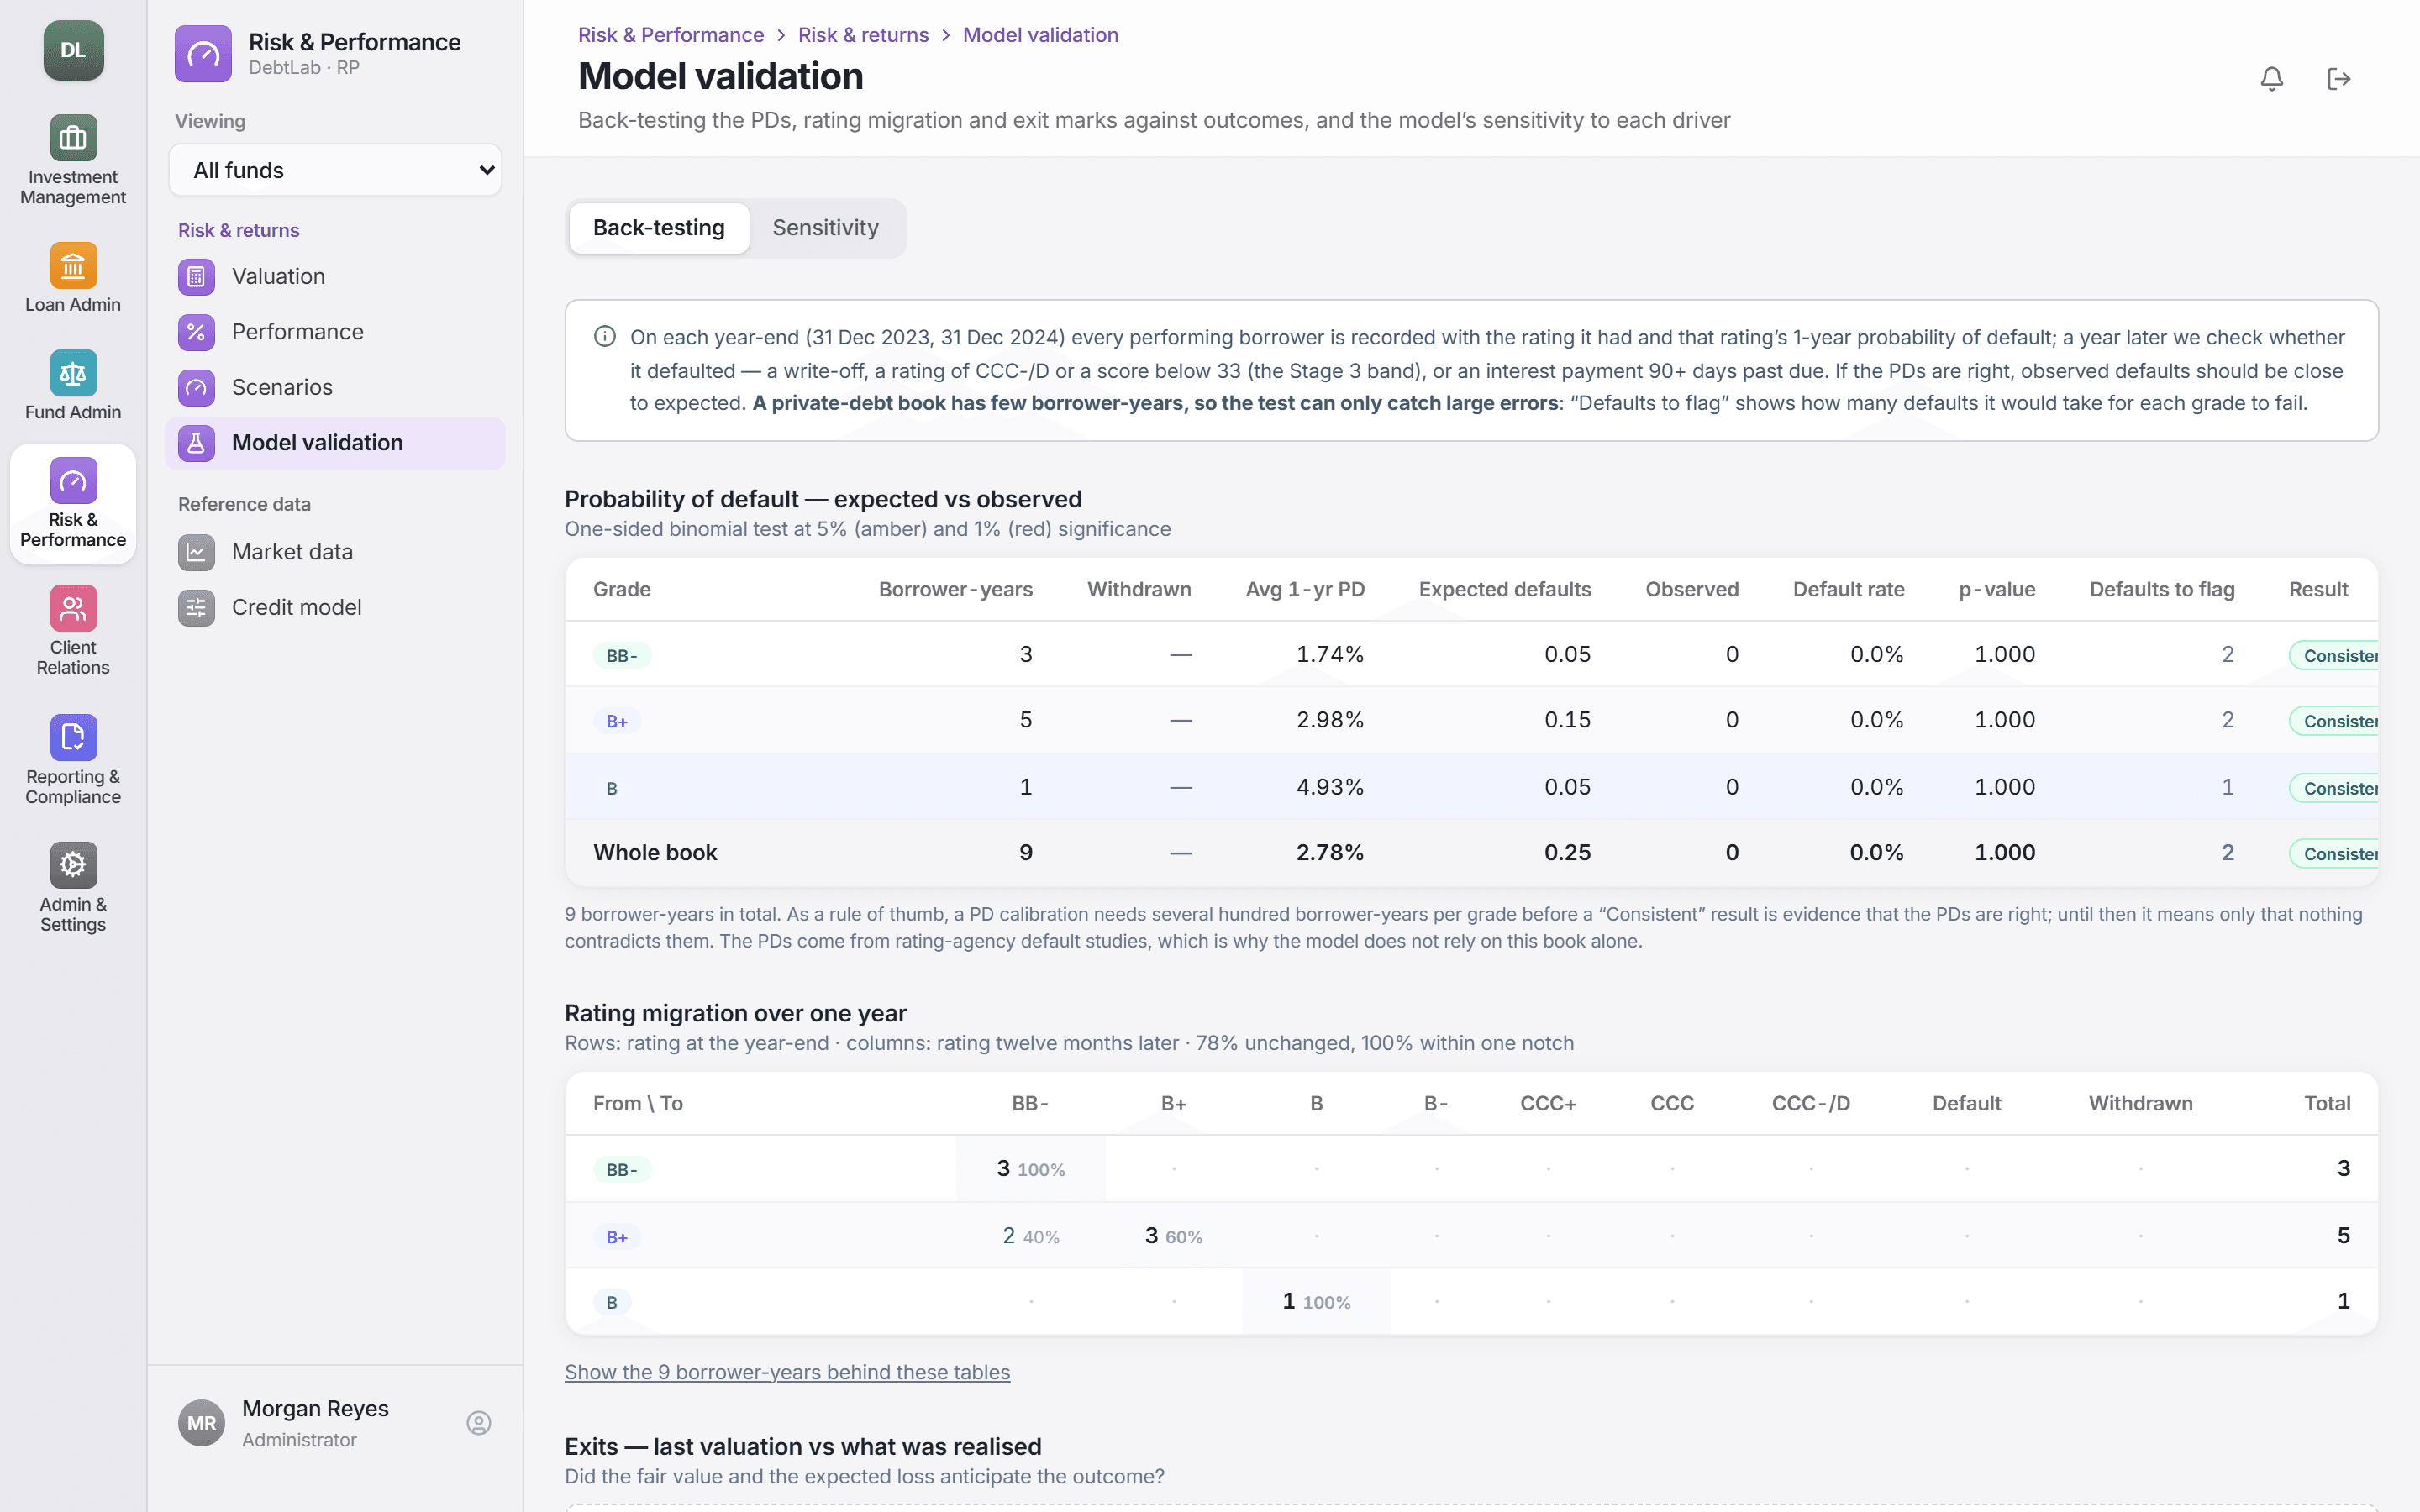Click the Scenarios gauge icon
The image size is (2420, 1512).
click(196, 387)
